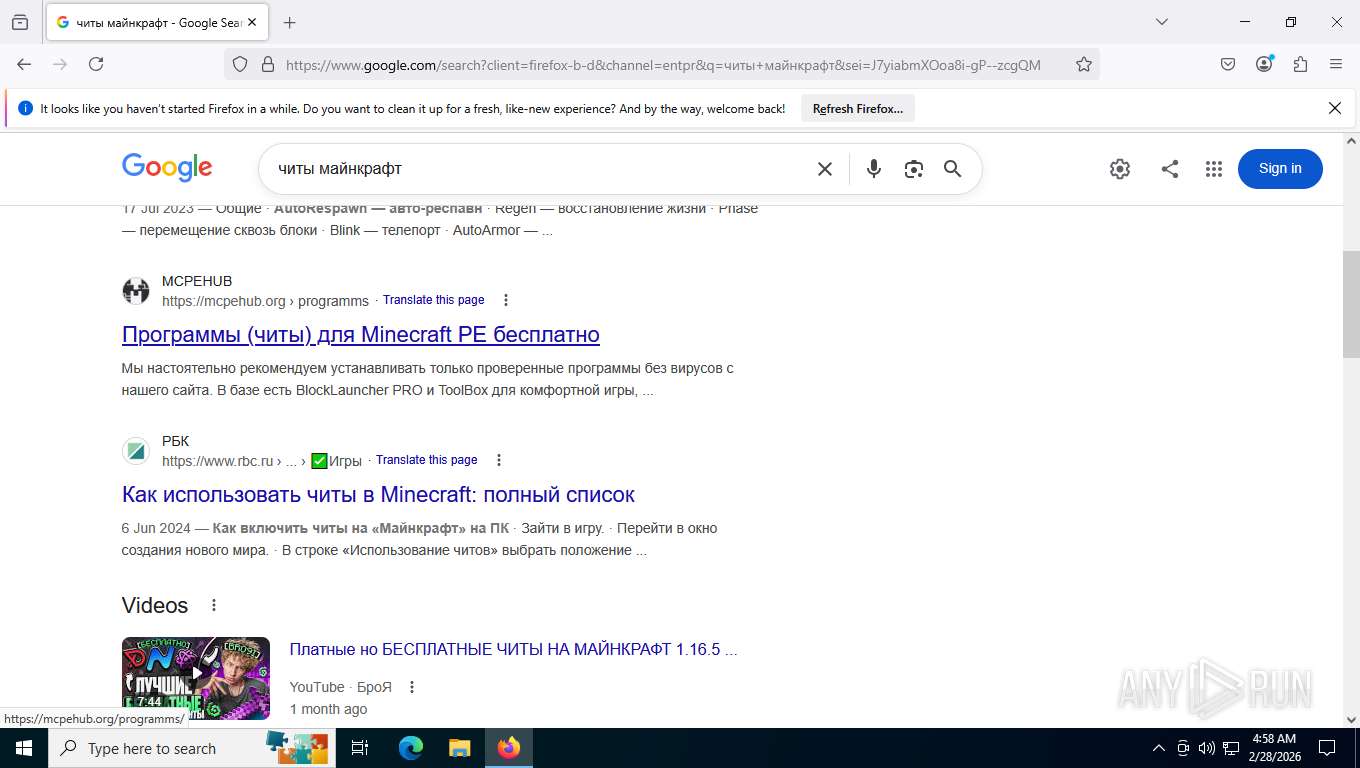The image size is (1360, 768).
Task: Open the Extensions puzzle icon
Action: 1300,64
